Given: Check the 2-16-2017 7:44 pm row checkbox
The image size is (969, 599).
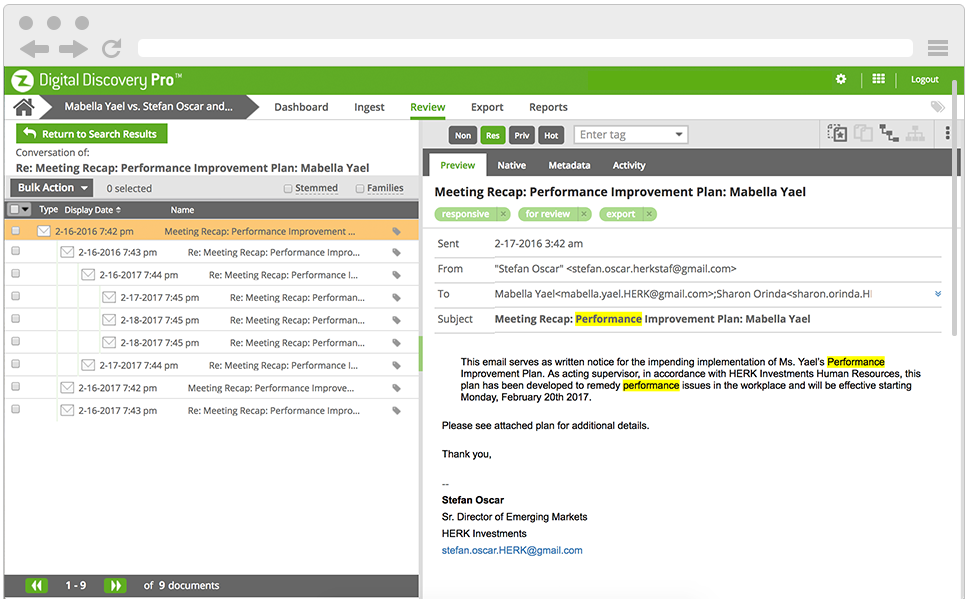Looking at the screenshot, I should click(x=15, y=273).
